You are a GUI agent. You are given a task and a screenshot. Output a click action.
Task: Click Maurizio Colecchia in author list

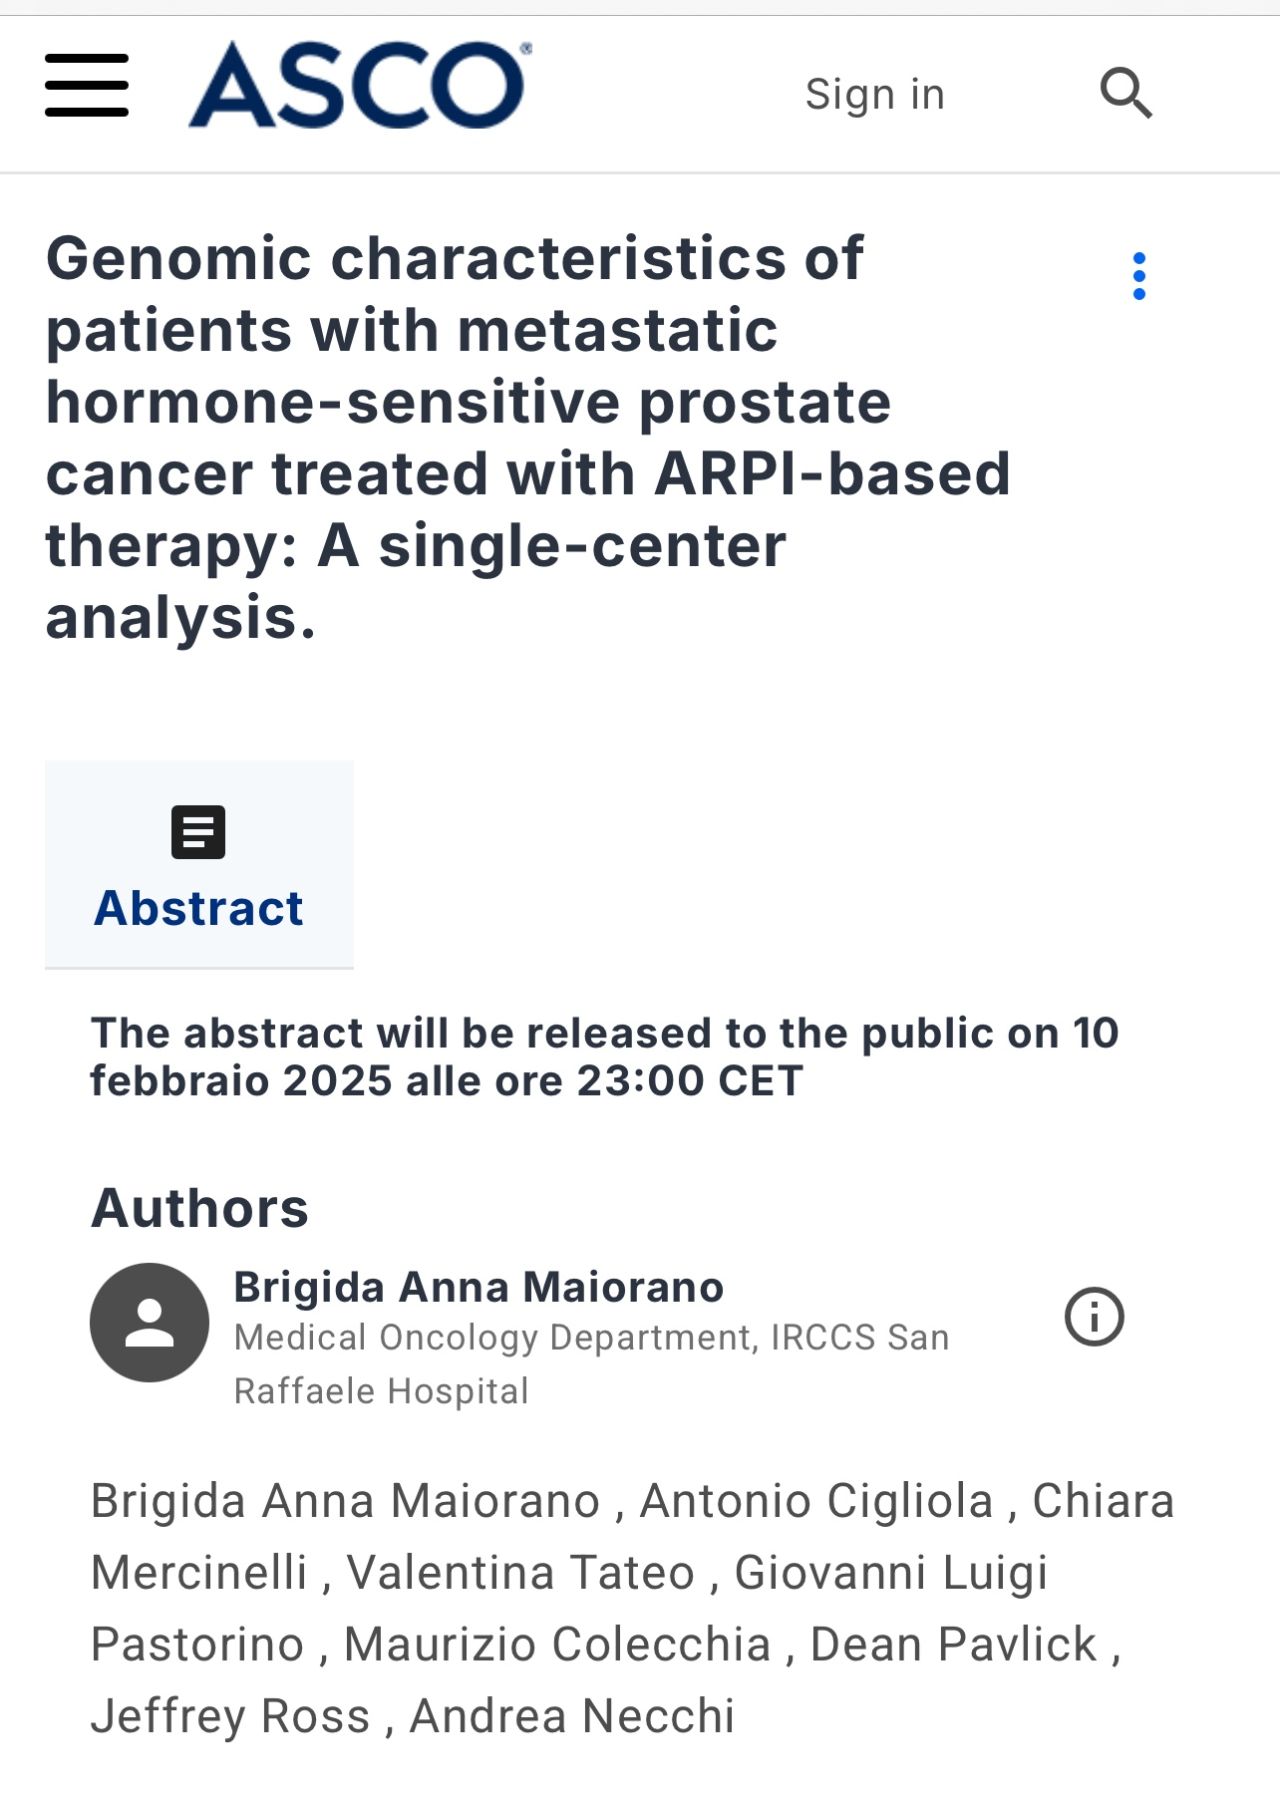[557, 1644]
